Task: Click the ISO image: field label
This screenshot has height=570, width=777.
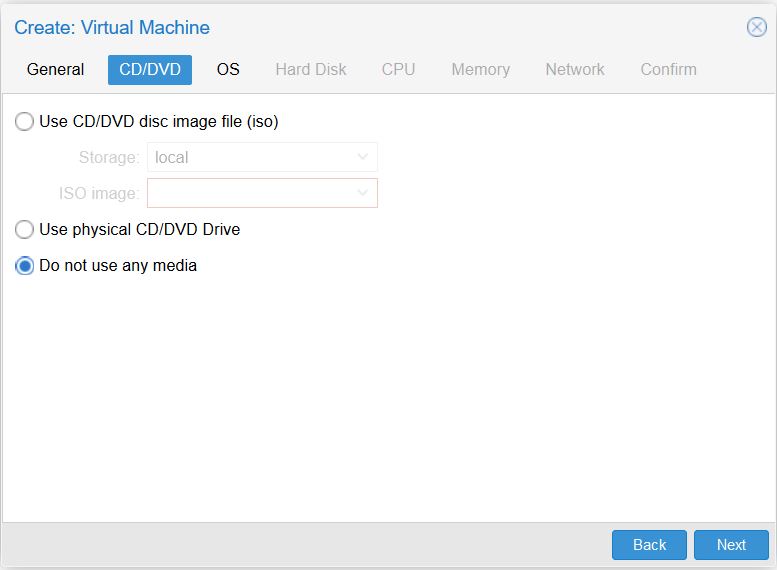Action: 99,193
